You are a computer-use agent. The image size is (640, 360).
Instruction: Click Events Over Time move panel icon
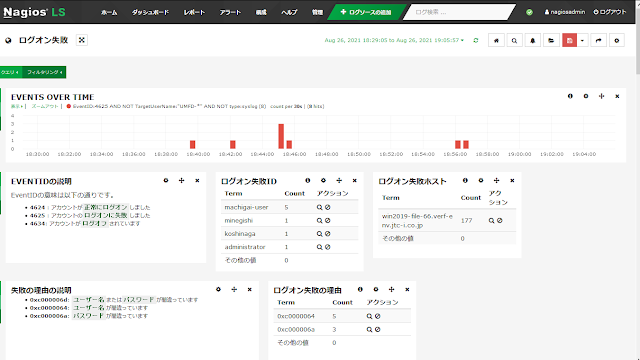click(601, 96)
